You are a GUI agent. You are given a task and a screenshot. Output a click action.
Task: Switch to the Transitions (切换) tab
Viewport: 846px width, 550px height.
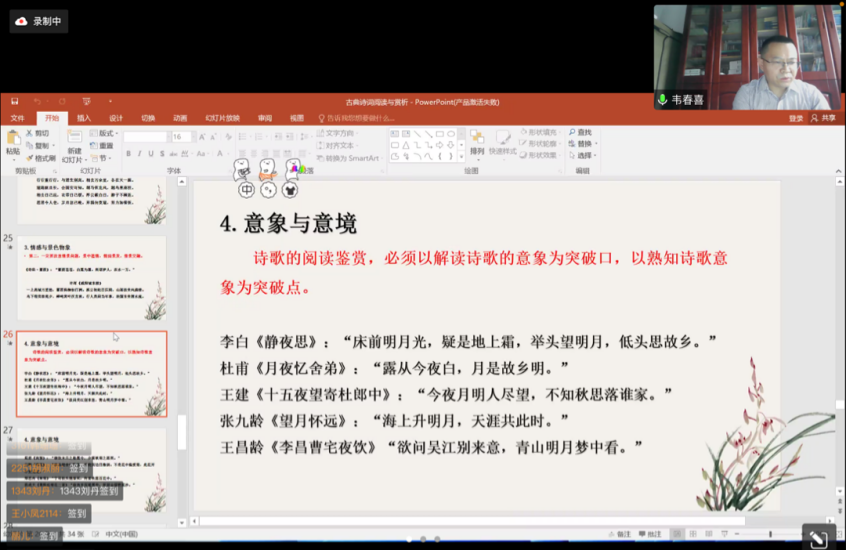pos(148,118)
